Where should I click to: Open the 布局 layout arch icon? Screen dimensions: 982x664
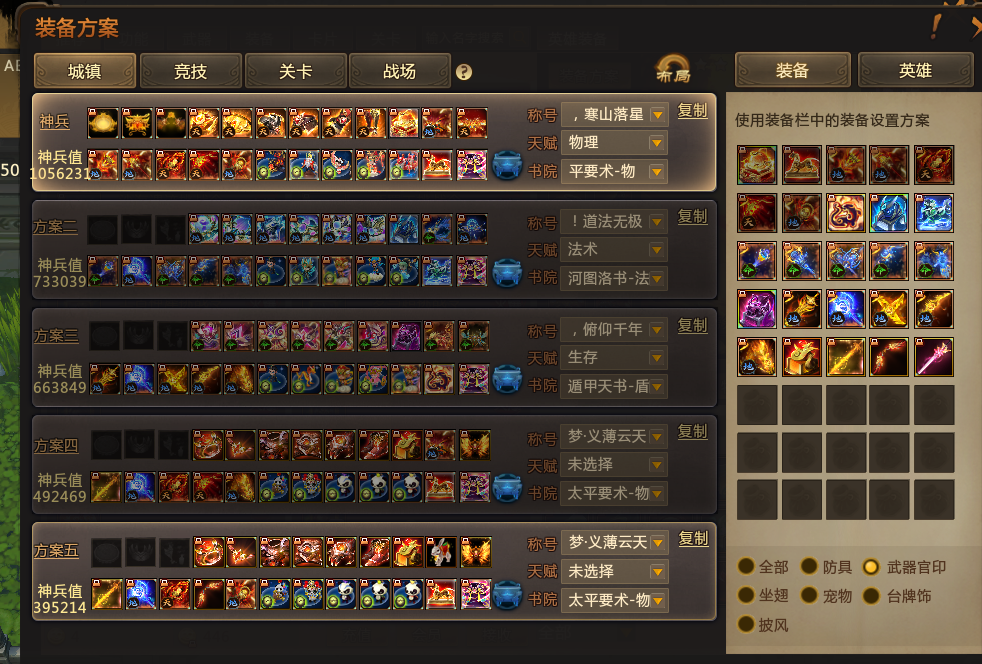click(673, 69)
